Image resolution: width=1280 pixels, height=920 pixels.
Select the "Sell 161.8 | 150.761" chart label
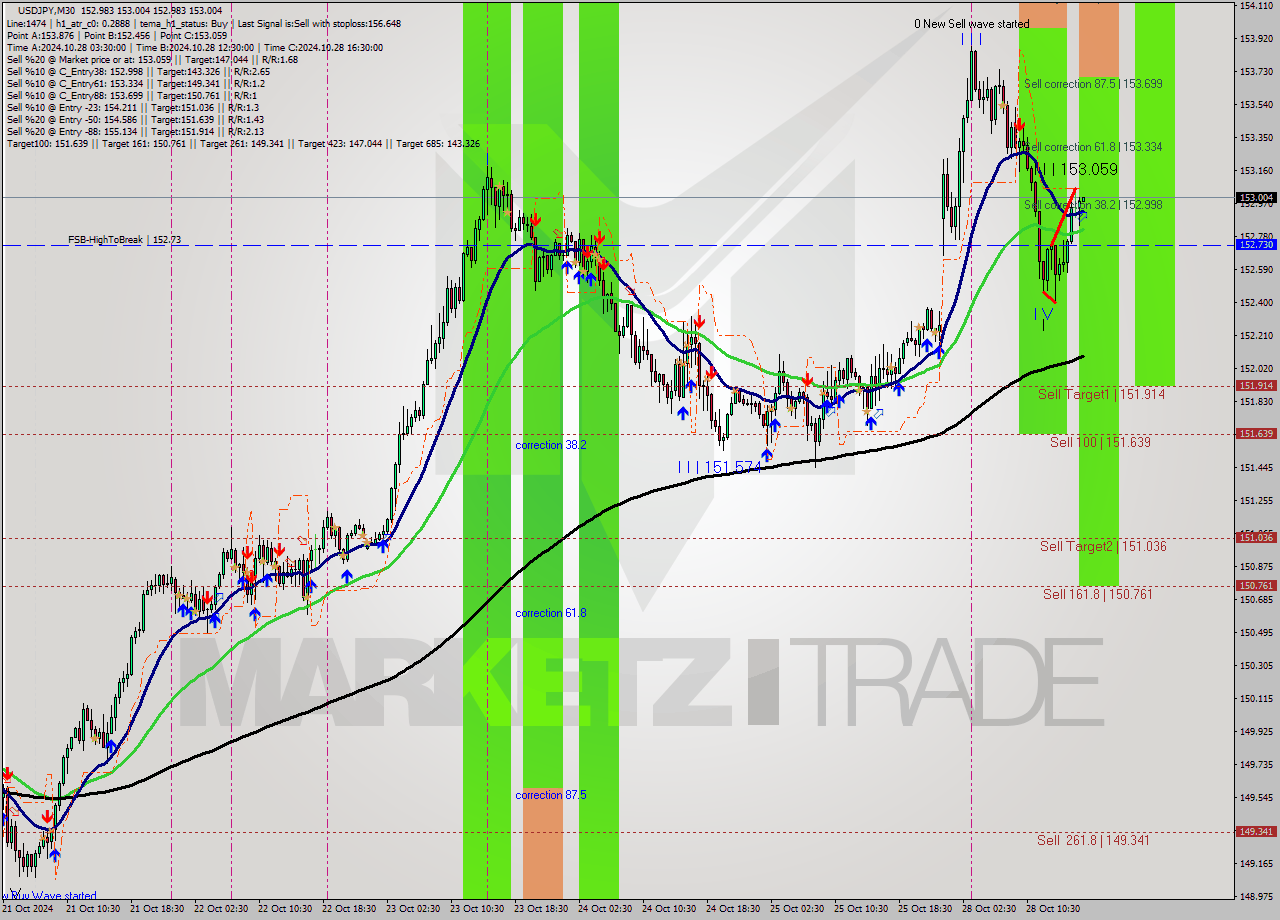click(1097, 595)
